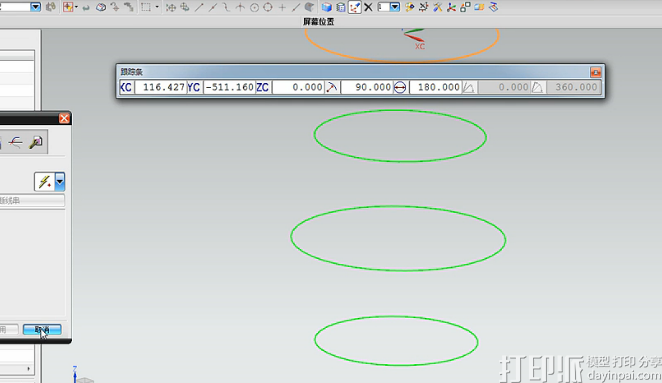Open the small dropdown next to X icon
Viewport: 662px width, 383px height.
(395, 7)
